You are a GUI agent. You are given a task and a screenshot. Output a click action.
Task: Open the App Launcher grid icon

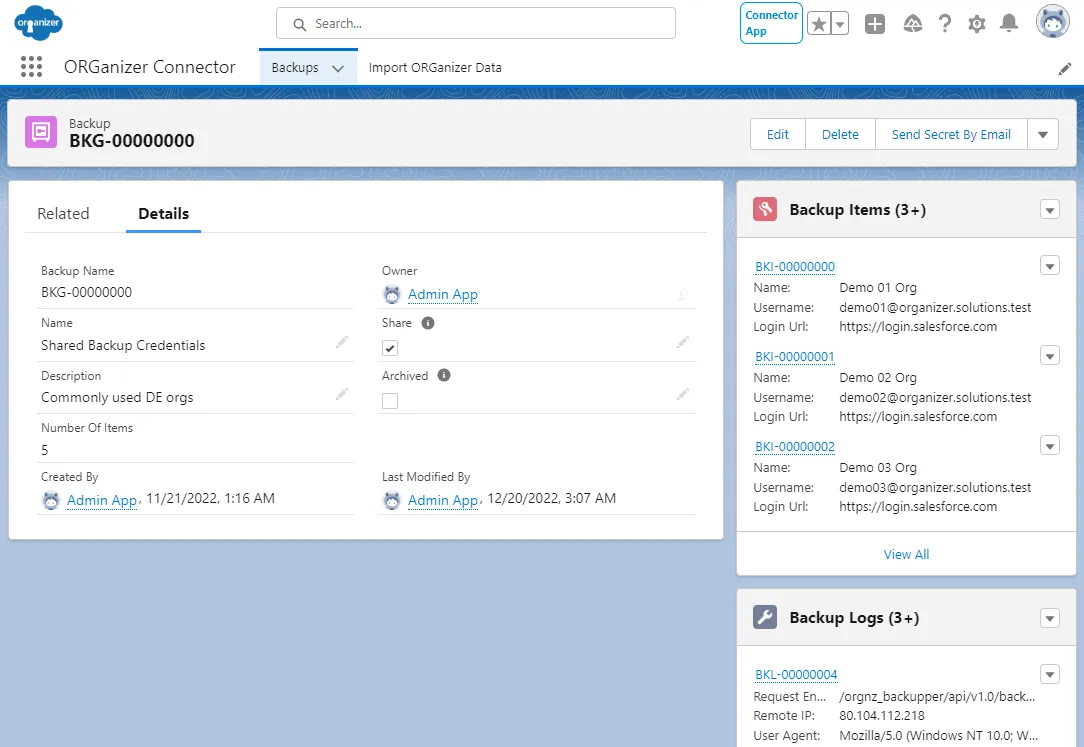[31, 66]
